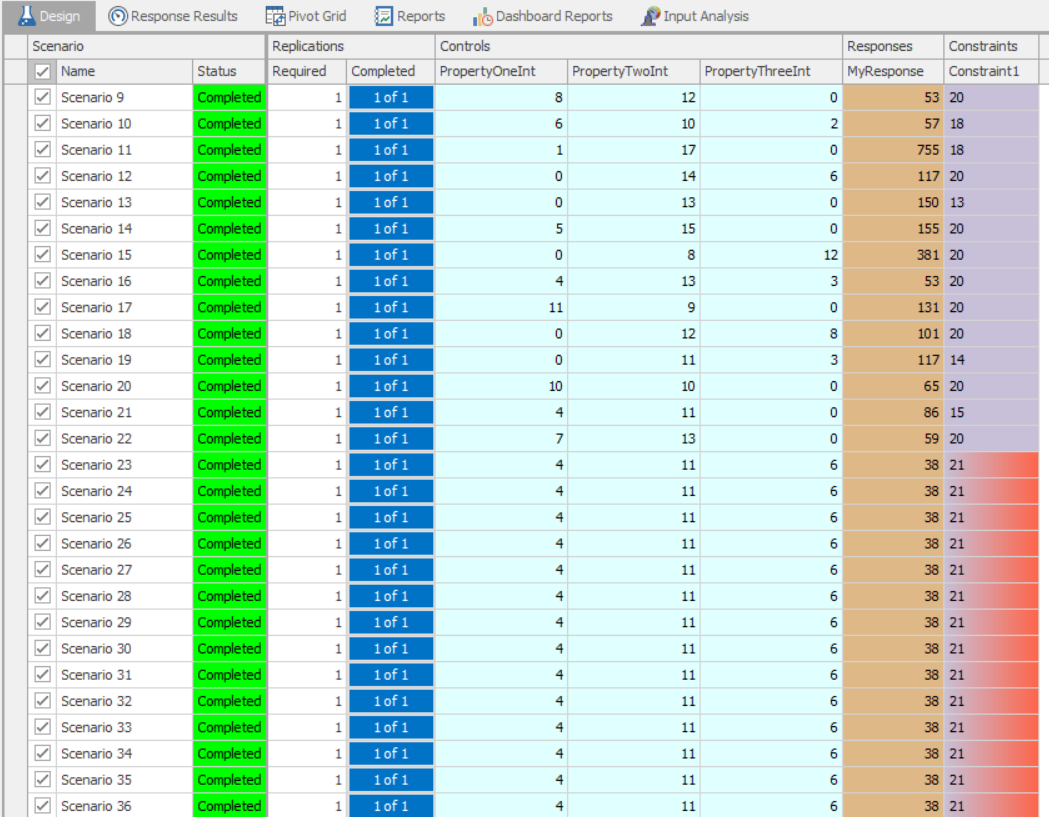Click the PropertyOneInt column header
The image size is (1049, 817).
click(x=501, y=71)
